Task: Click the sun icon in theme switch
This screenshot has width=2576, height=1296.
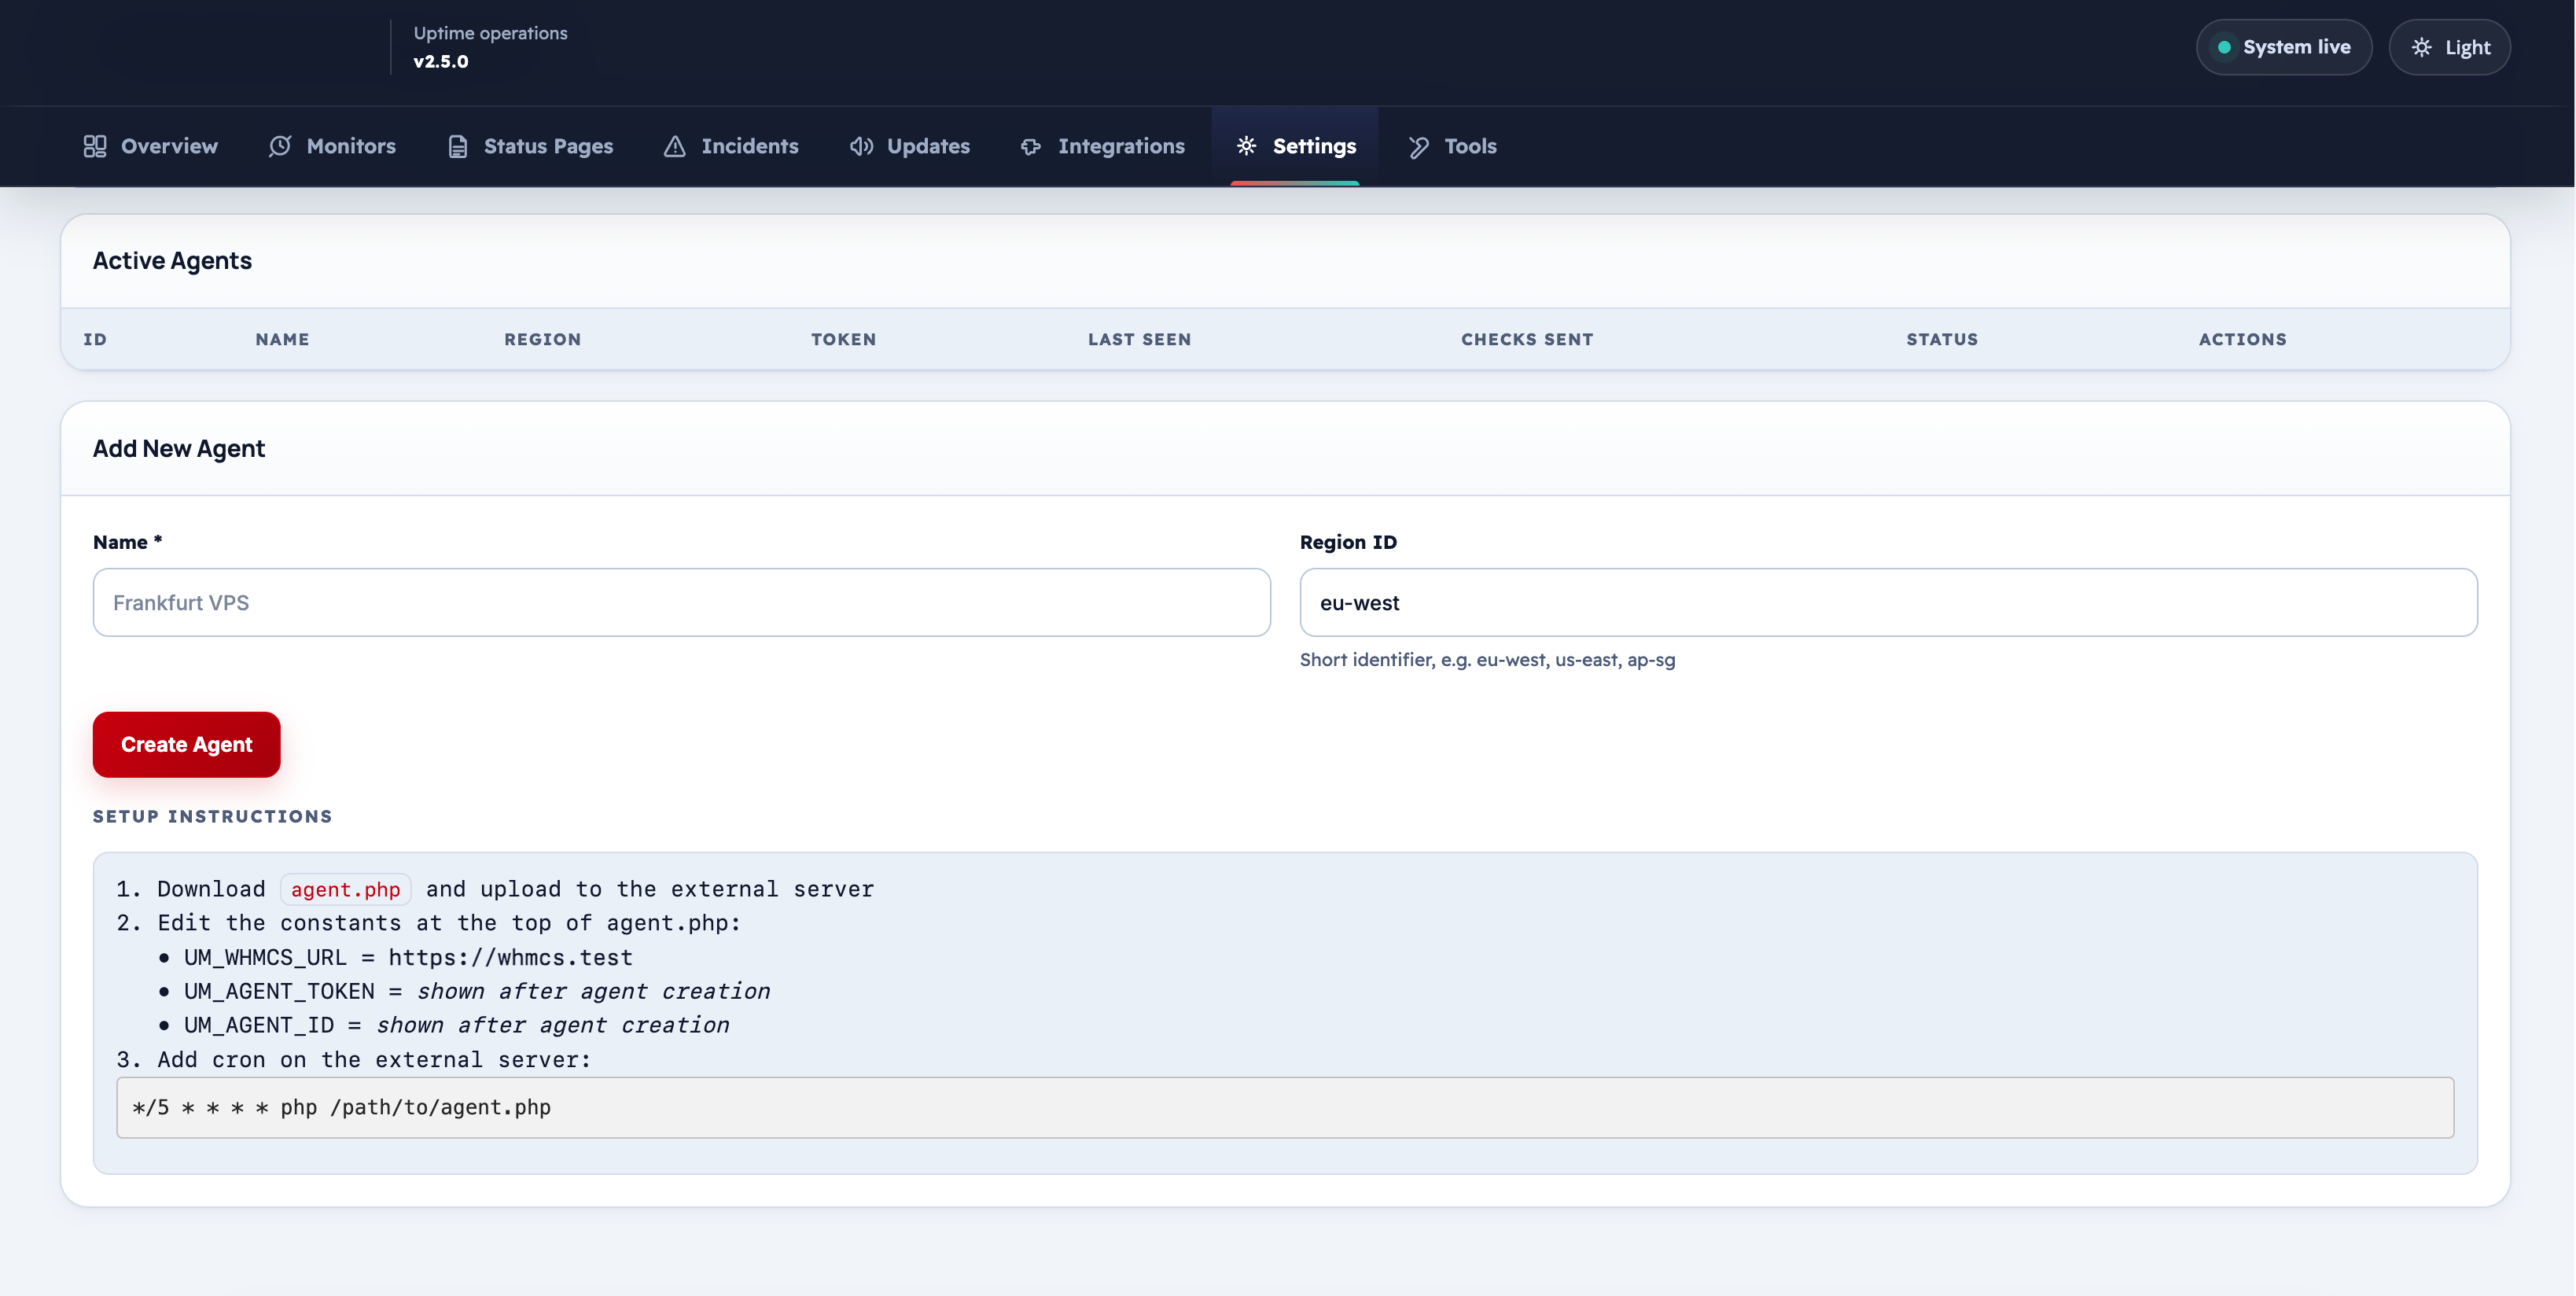Action: pos(2421,47)
